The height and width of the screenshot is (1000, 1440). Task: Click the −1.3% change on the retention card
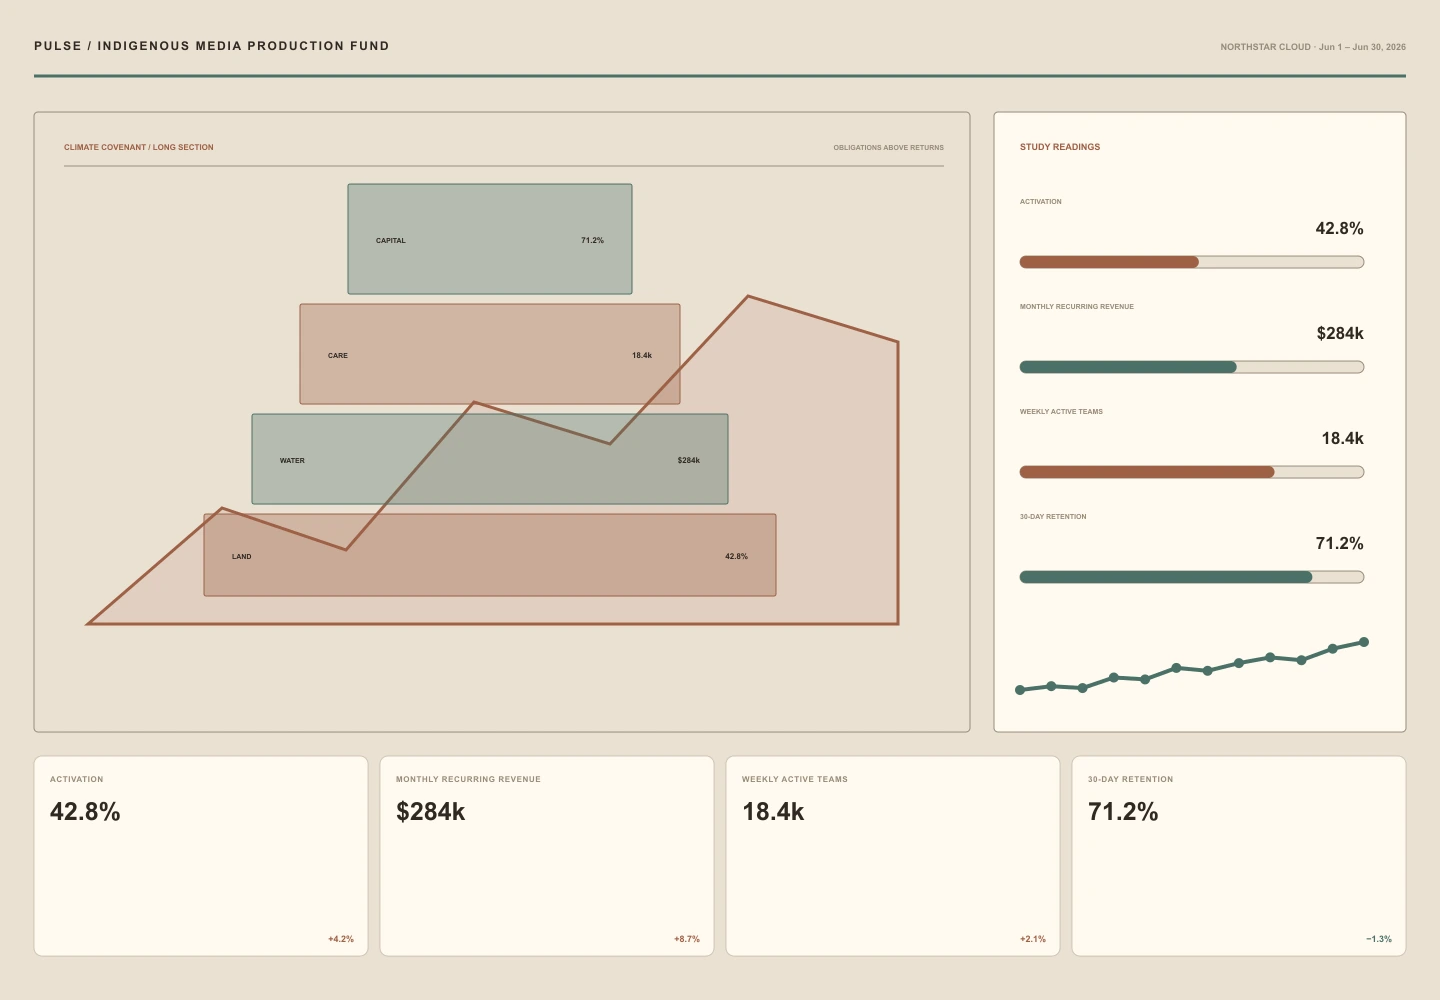pyautogui.click(x=1379, y=939)
